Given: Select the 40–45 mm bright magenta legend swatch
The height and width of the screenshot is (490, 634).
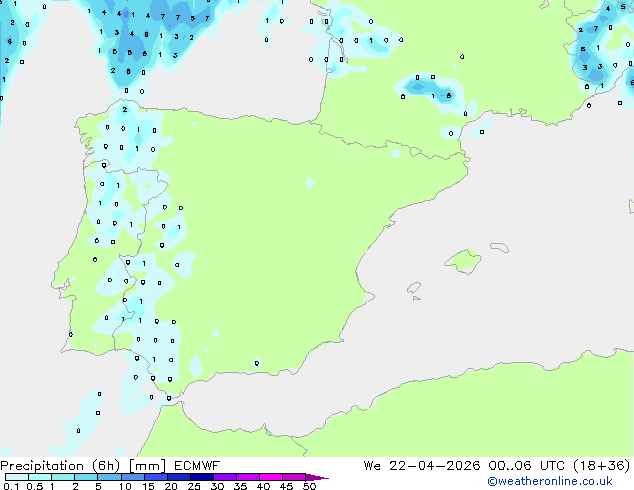Looking at the screenshot, I should [x=271, y=477].
